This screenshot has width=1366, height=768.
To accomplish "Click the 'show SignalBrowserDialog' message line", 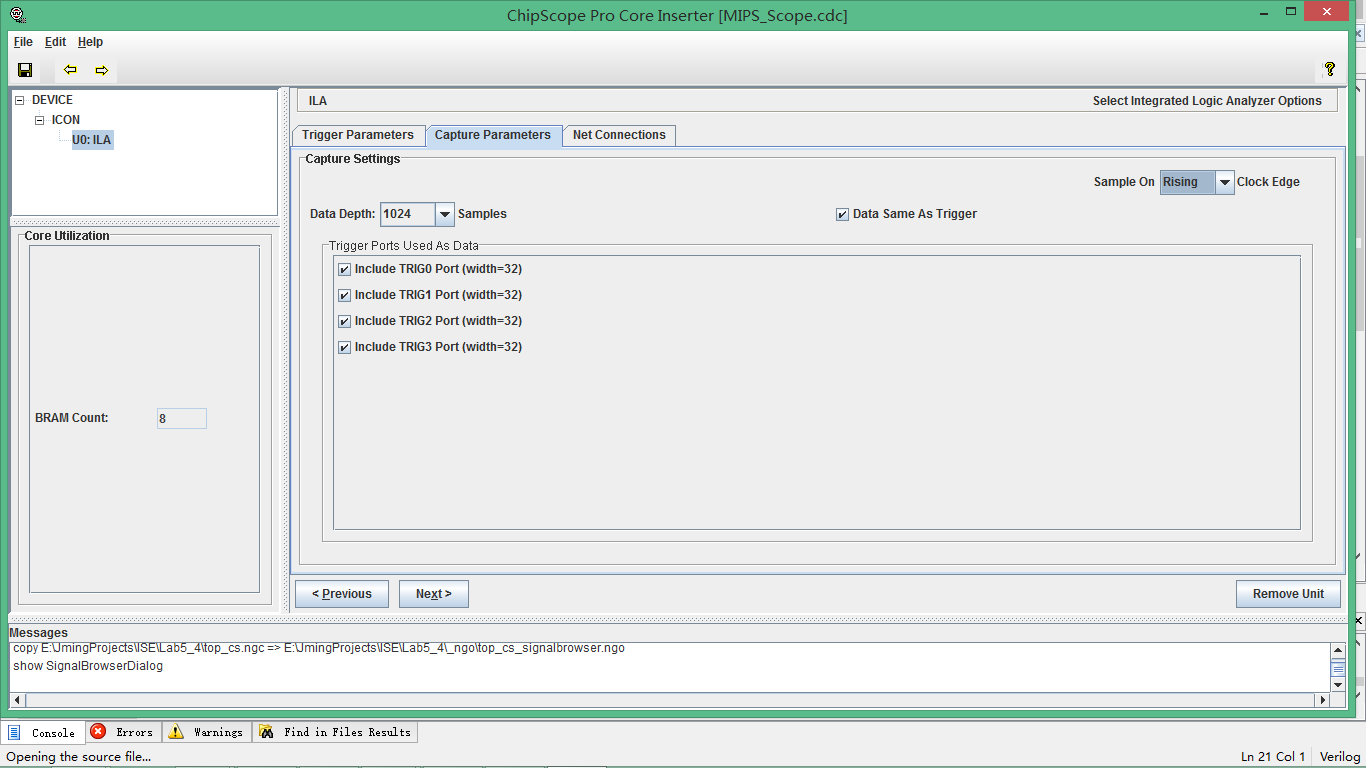I will (x=88, y=666).
